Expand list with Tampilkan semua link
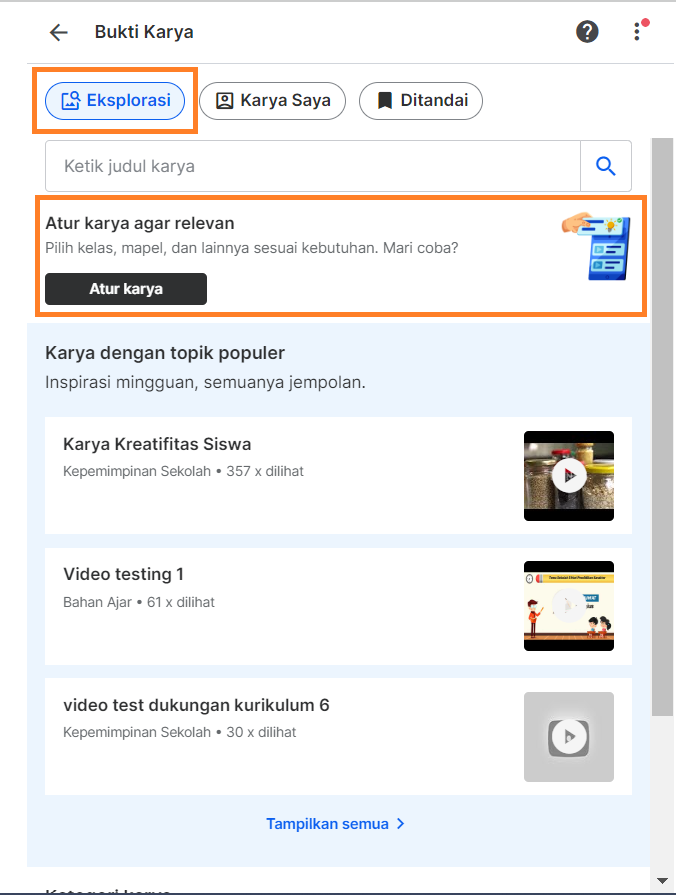 (x=327, y=824)
